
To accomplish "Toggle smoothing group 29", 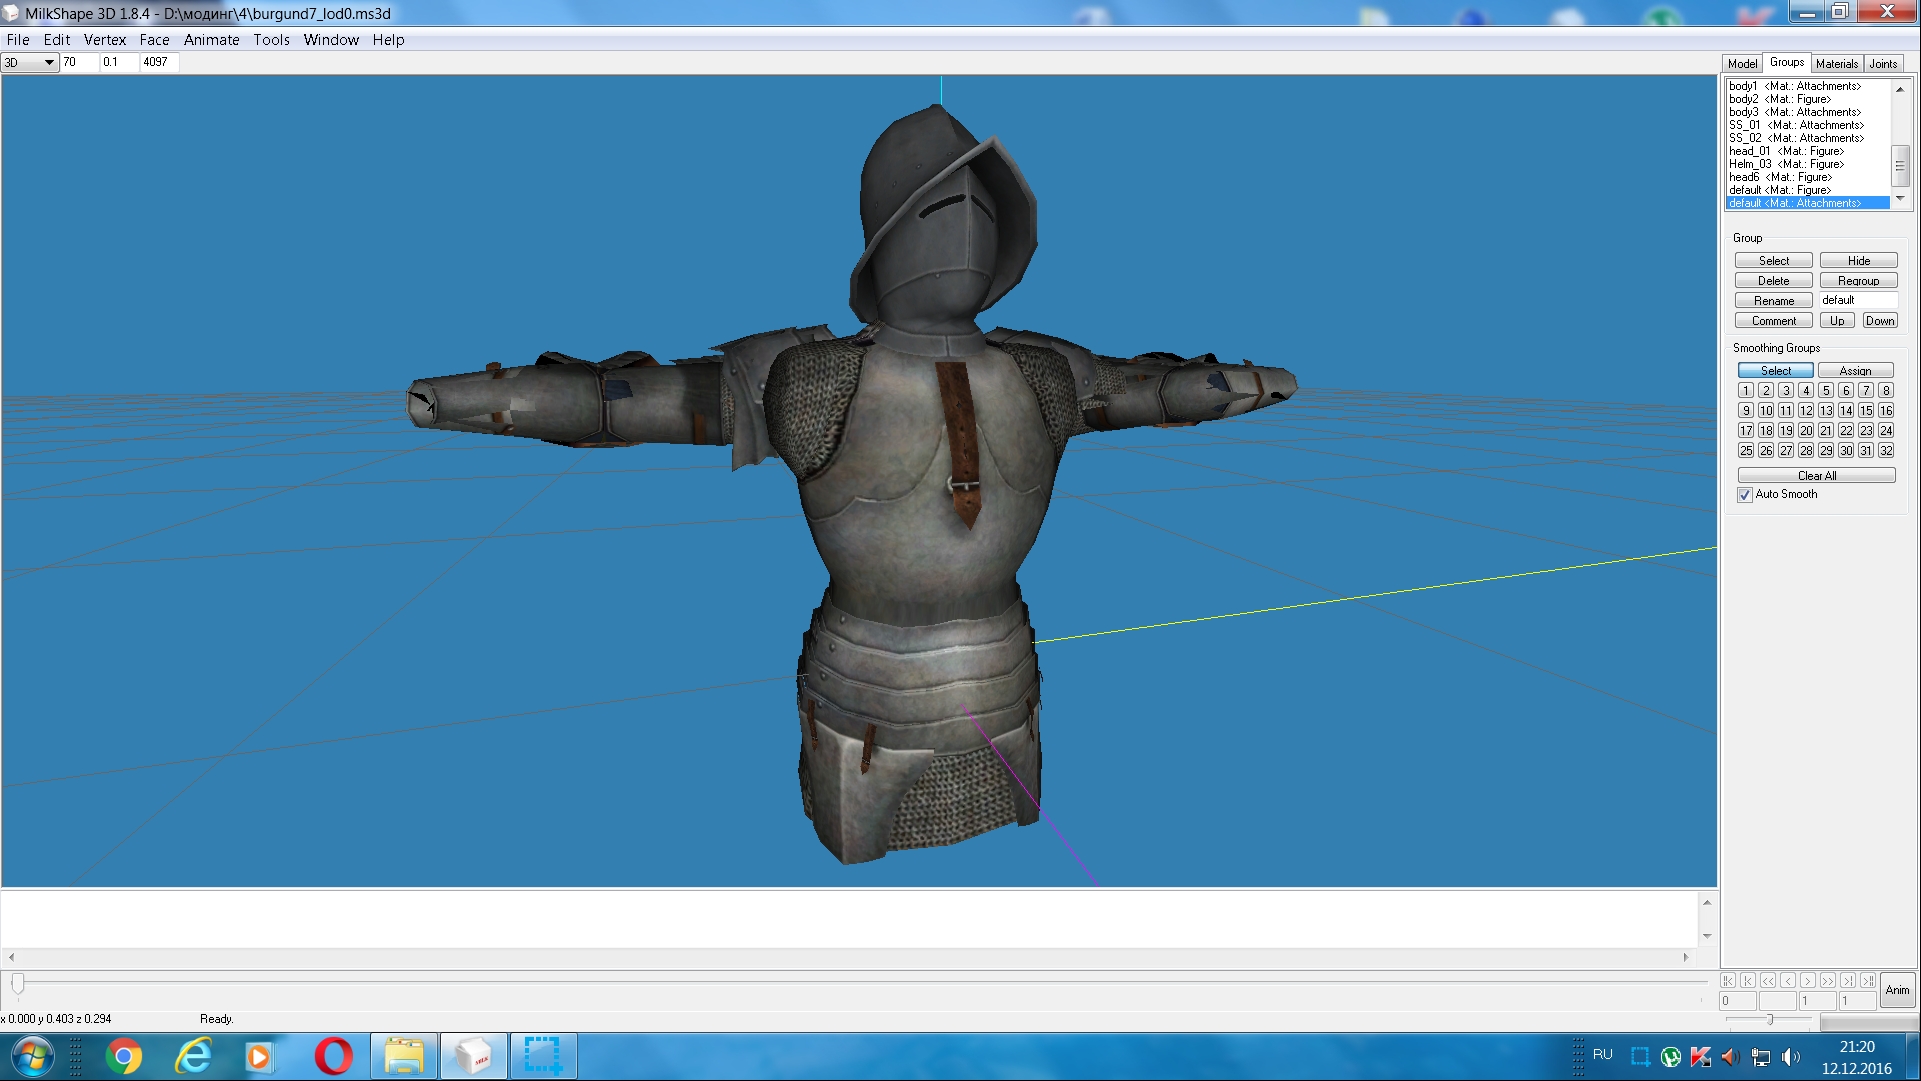I will coord(1826,451).
